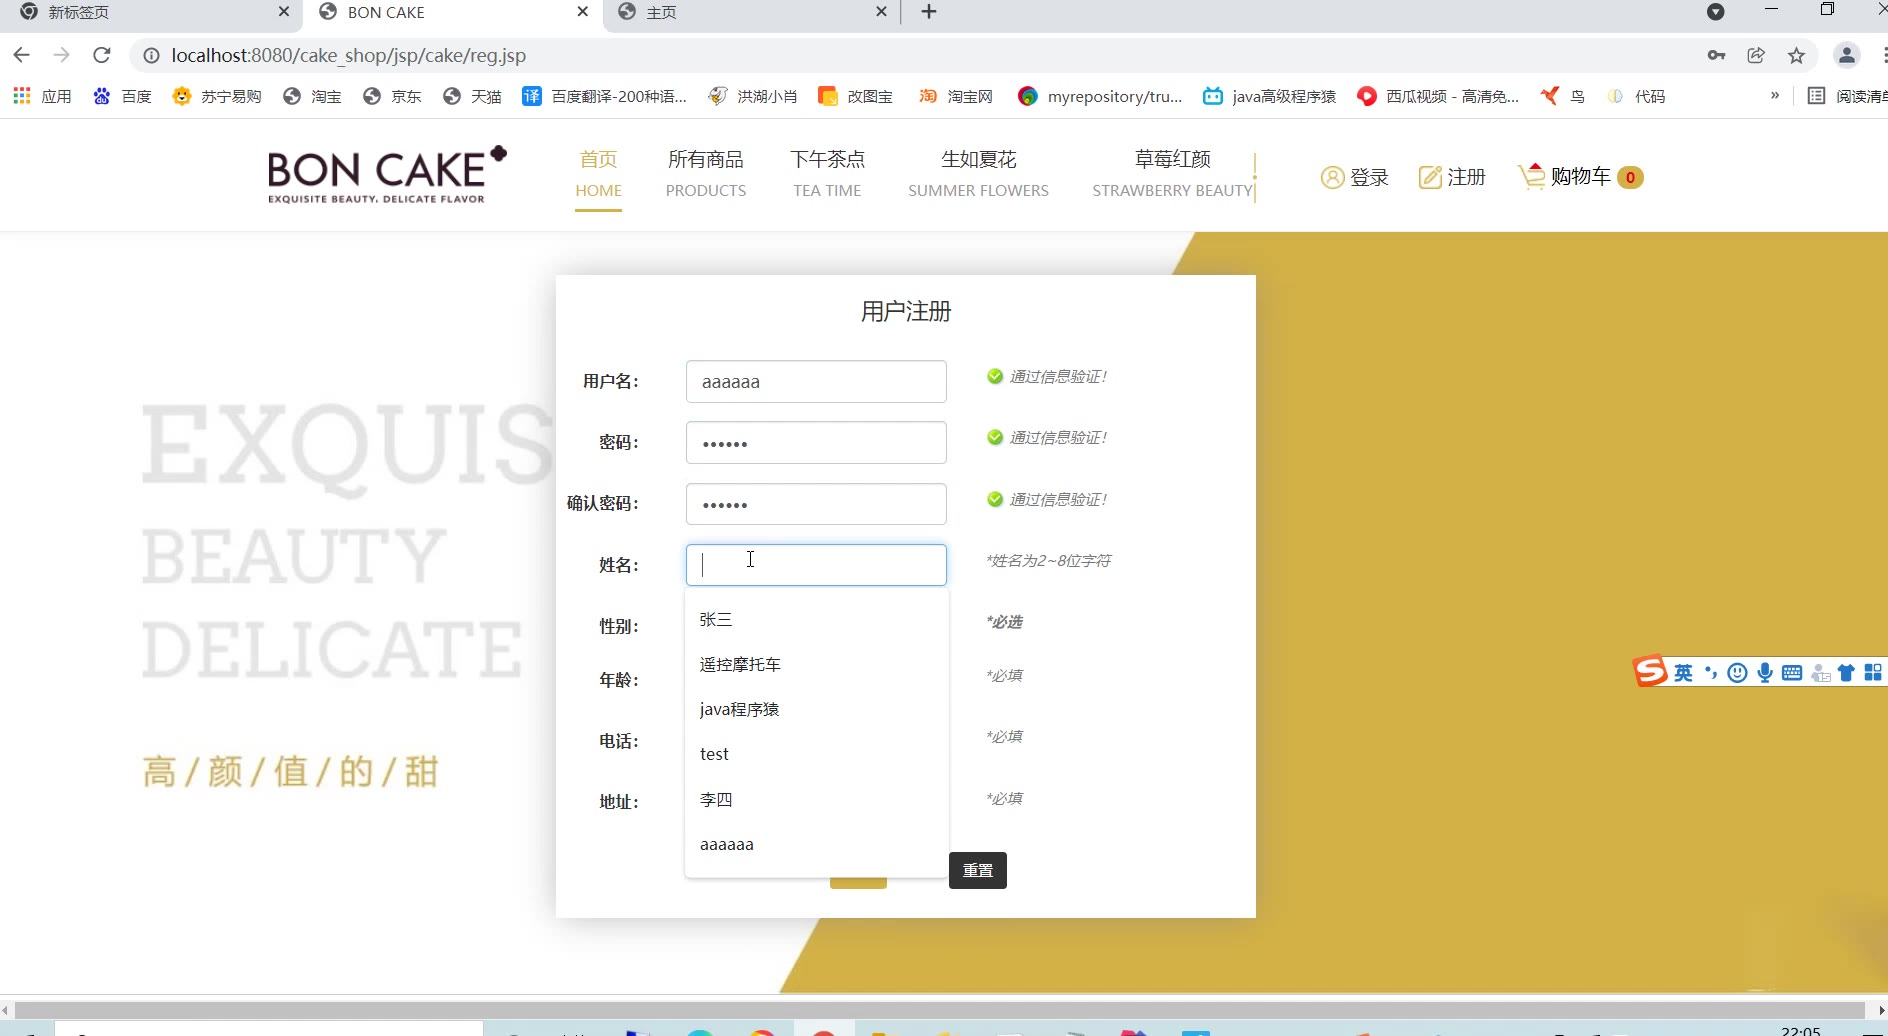This screenshot has width=1888, height=1036.
Task: Open the 所有商品 PRODUCTS menu item
Action: click(x=705, y=173)
